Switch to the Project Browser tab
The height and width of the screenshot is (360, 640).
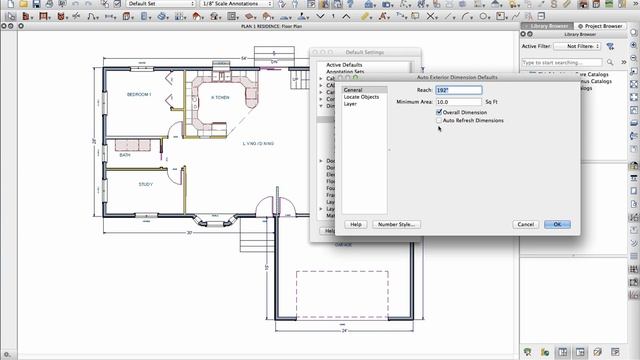(x=600, y=26)
